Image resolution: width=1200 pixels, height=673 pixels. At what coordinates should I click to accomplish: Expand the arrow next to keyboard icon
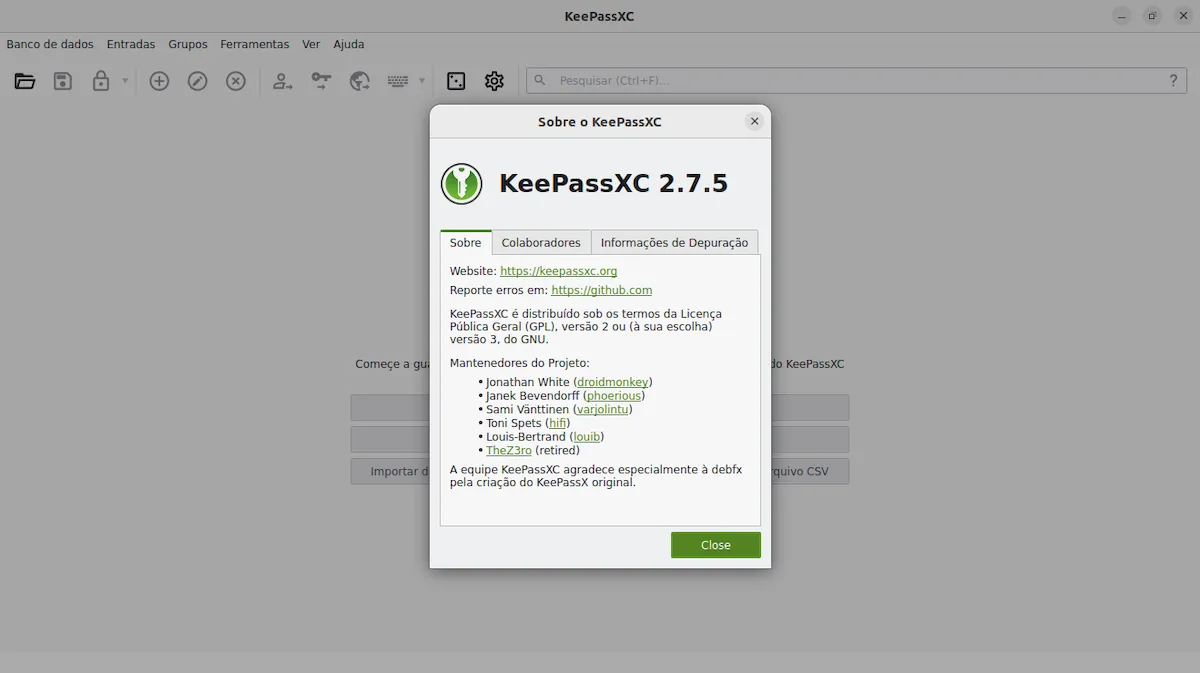(x=422, y=81)
